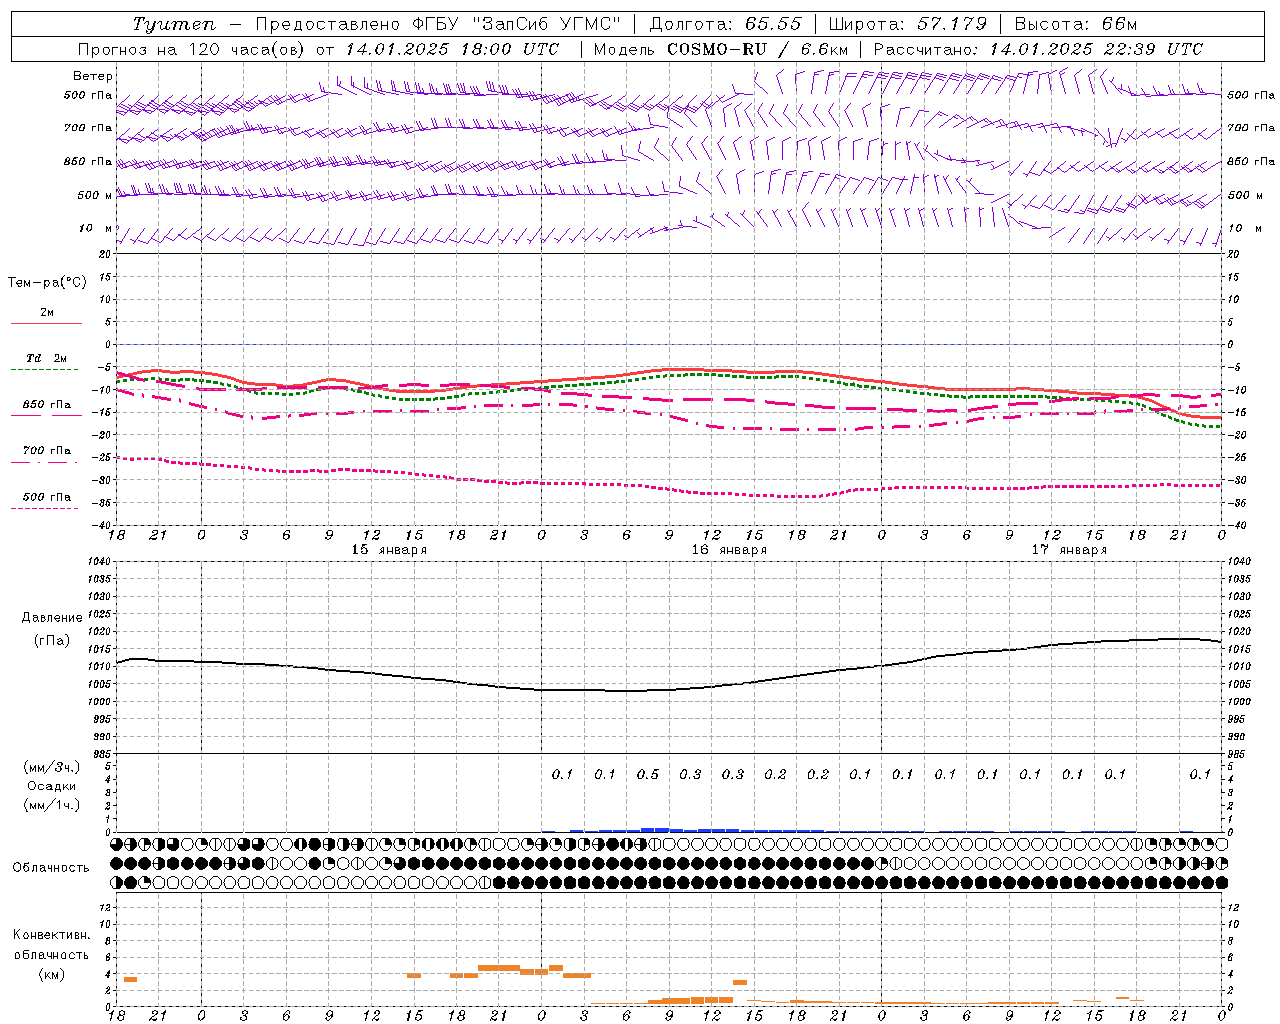Image resolution: width=1280 pixels, height=1024 pixels.
Task: Select the Прогноз на 120 часа(ов) text
Action: point(193,49)
